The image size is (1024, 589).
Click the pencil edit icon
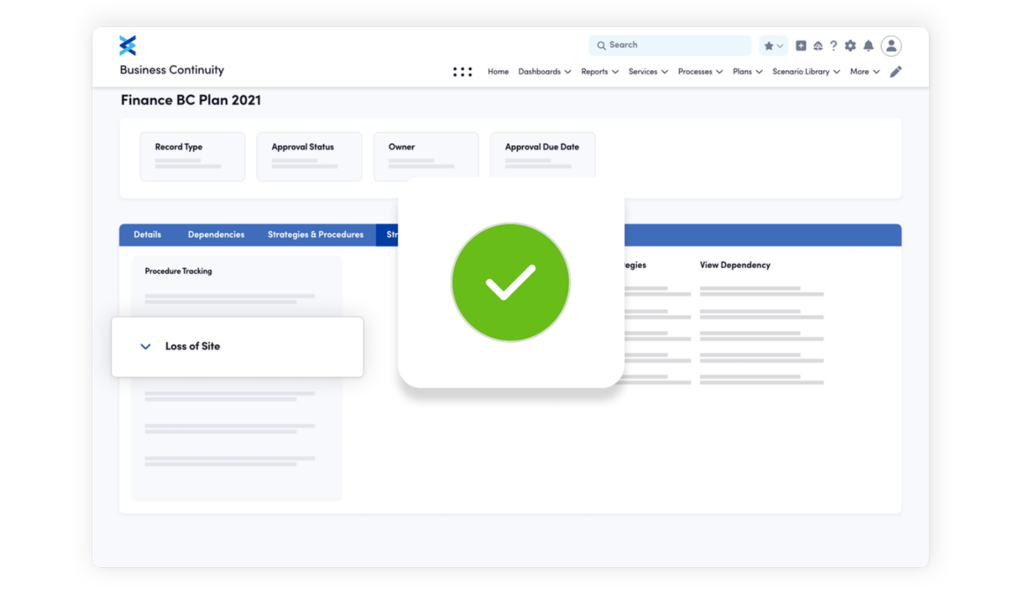pos(896,72)
